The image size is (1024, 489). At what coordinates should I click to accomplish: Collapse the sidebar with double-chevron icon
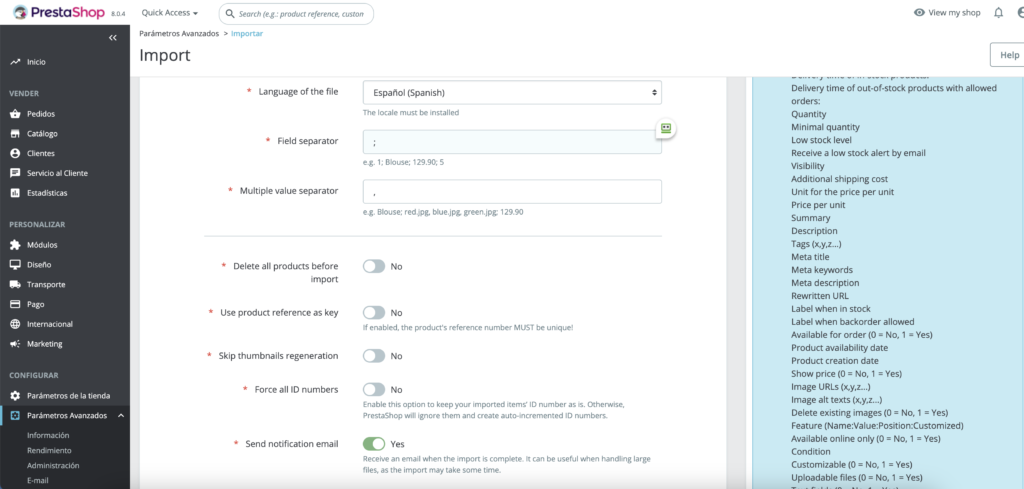(x=113, y=37)
